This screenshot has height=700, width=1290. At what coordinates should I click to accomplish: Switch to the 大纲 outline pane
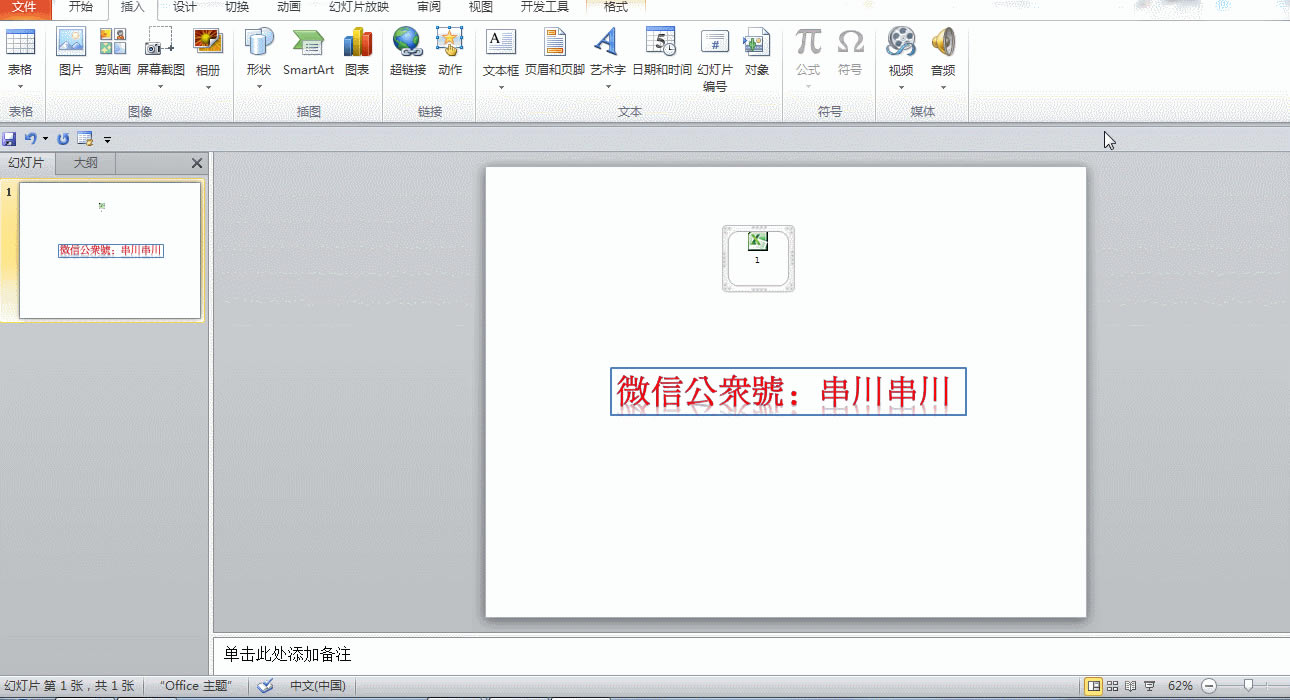click(85, 162)
